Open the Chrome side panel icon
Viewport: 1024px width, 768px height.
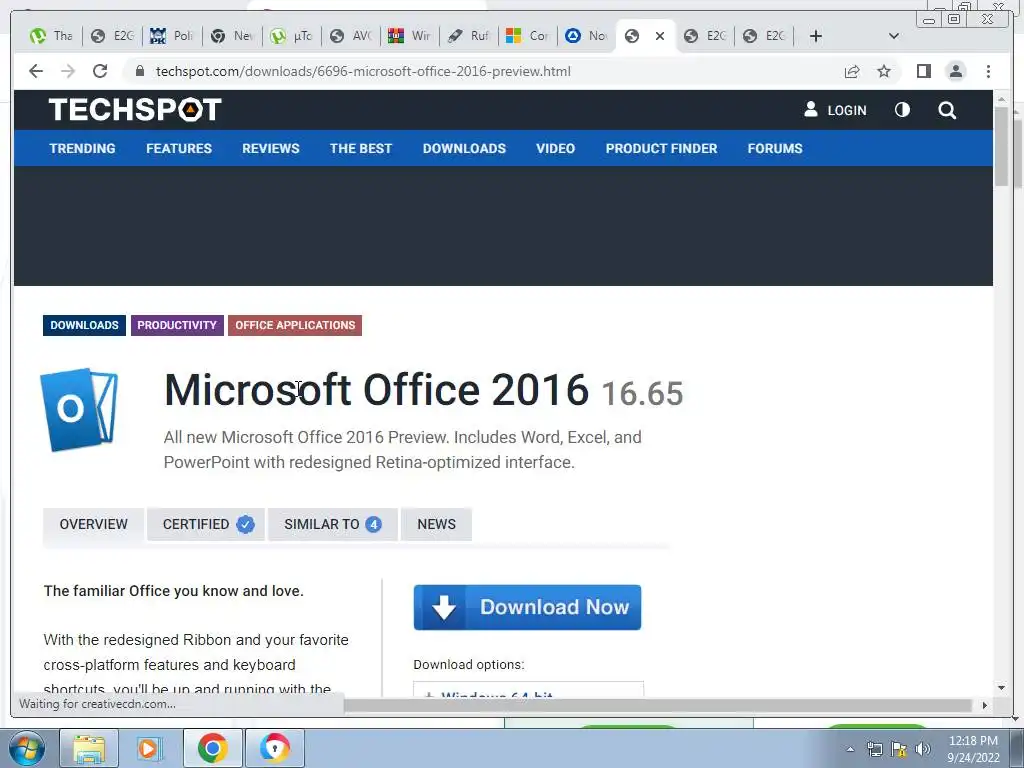923,71
